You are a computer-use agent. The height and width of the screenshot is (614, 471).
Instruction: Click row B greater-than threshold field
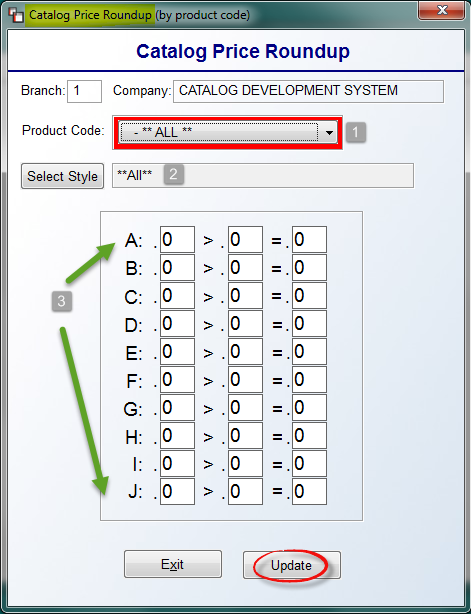(245, 267)
